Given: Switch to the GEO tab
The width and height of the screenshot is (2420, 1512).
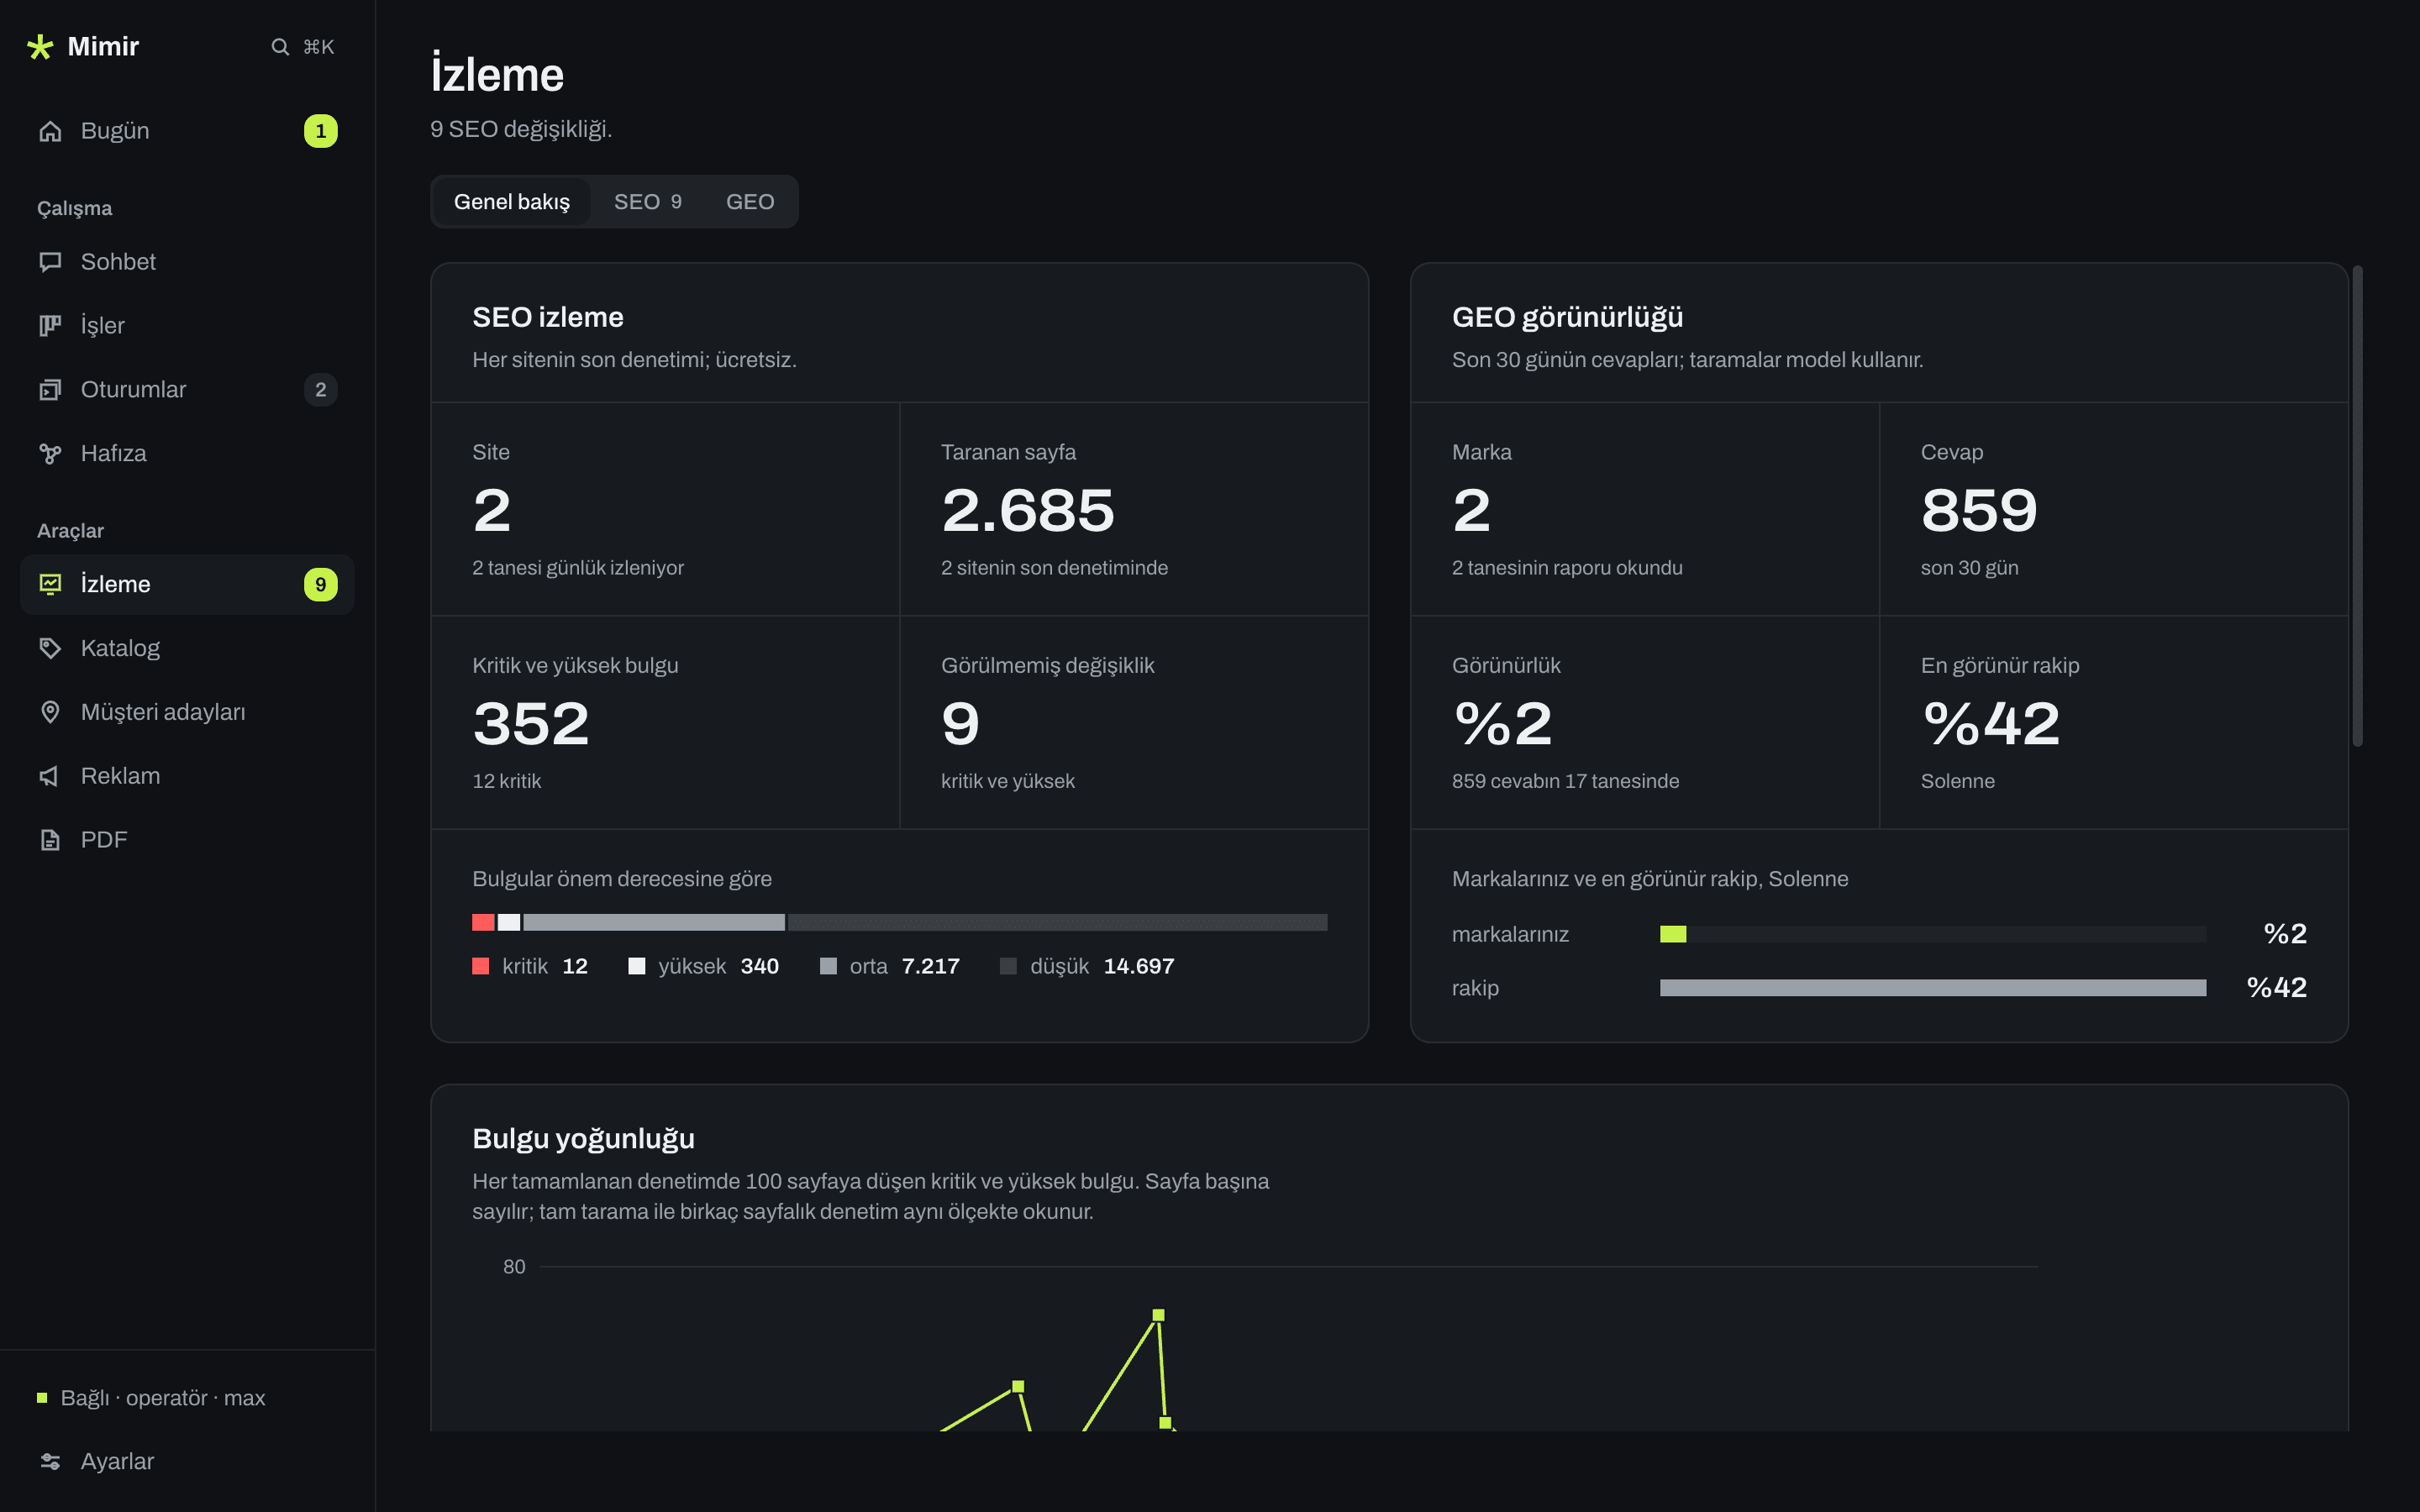Looking at the screenshot, I should click(750, 202).
